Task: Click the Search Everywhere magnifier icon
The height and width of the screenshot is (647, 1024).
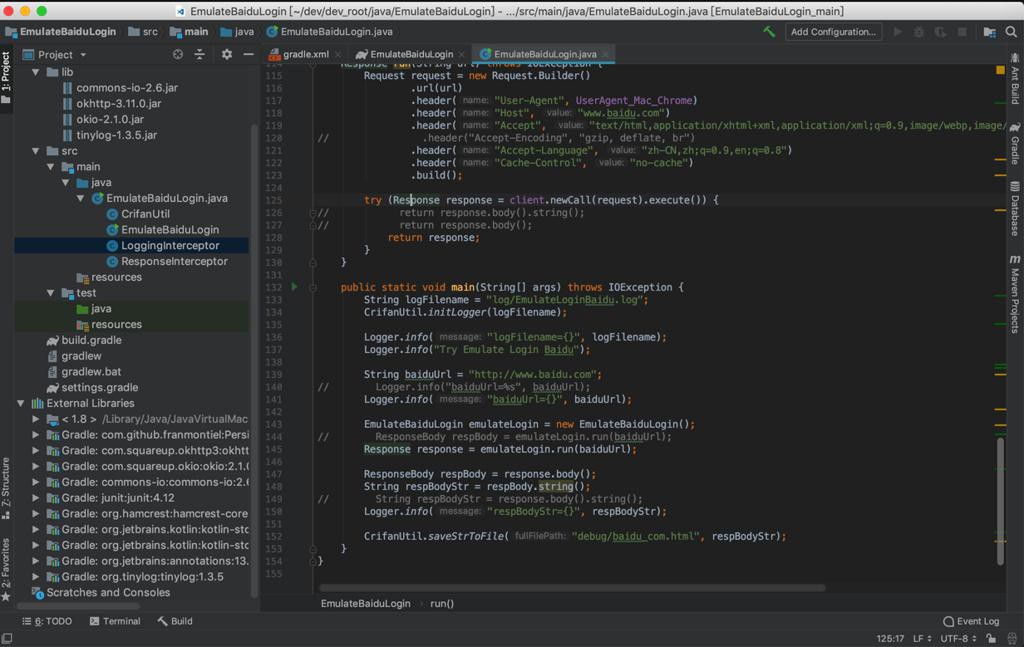Action: [1010, 32]
